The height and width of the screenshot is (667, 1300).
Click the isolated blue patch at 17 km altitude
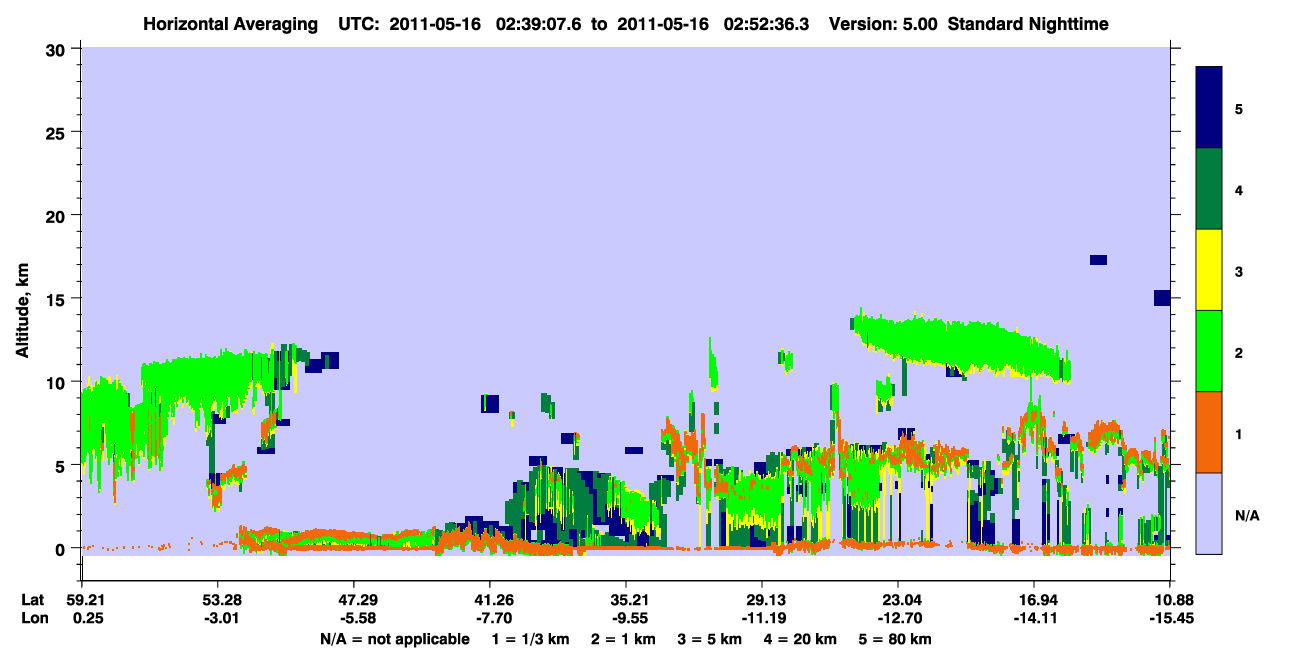(1098, 260)
